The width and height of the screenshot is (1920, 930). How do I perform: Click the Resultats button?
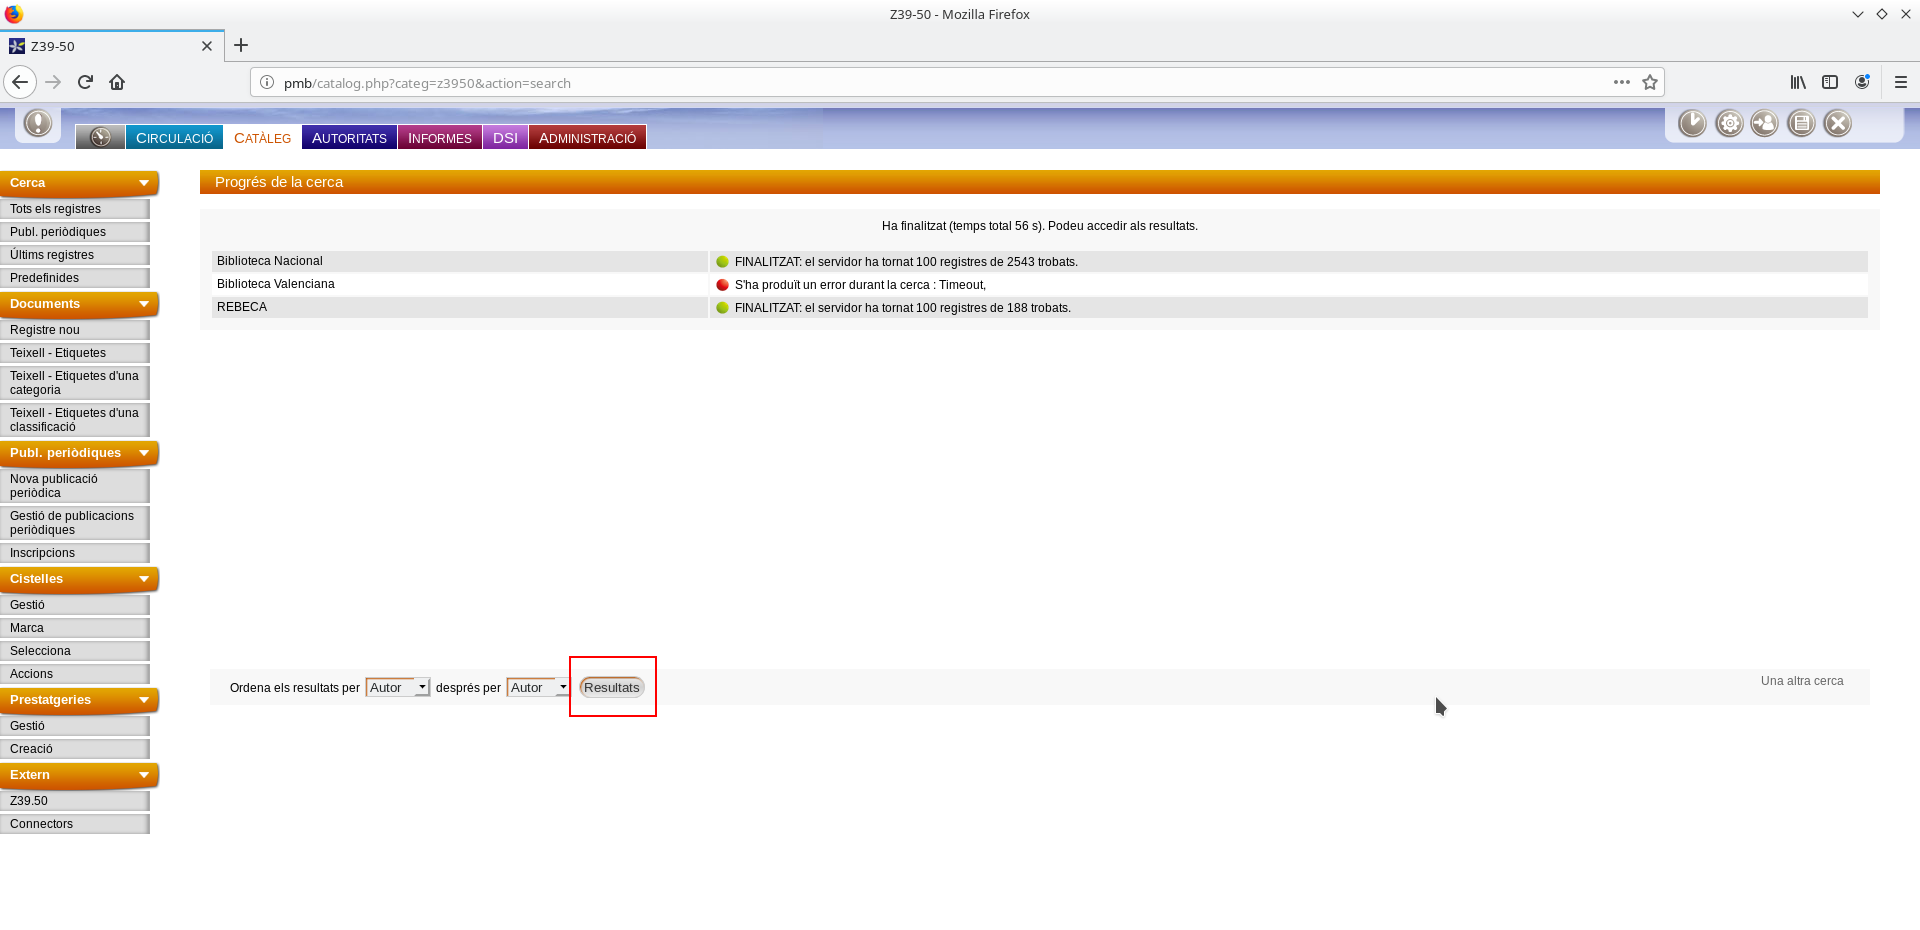click(x=611, y=687)
